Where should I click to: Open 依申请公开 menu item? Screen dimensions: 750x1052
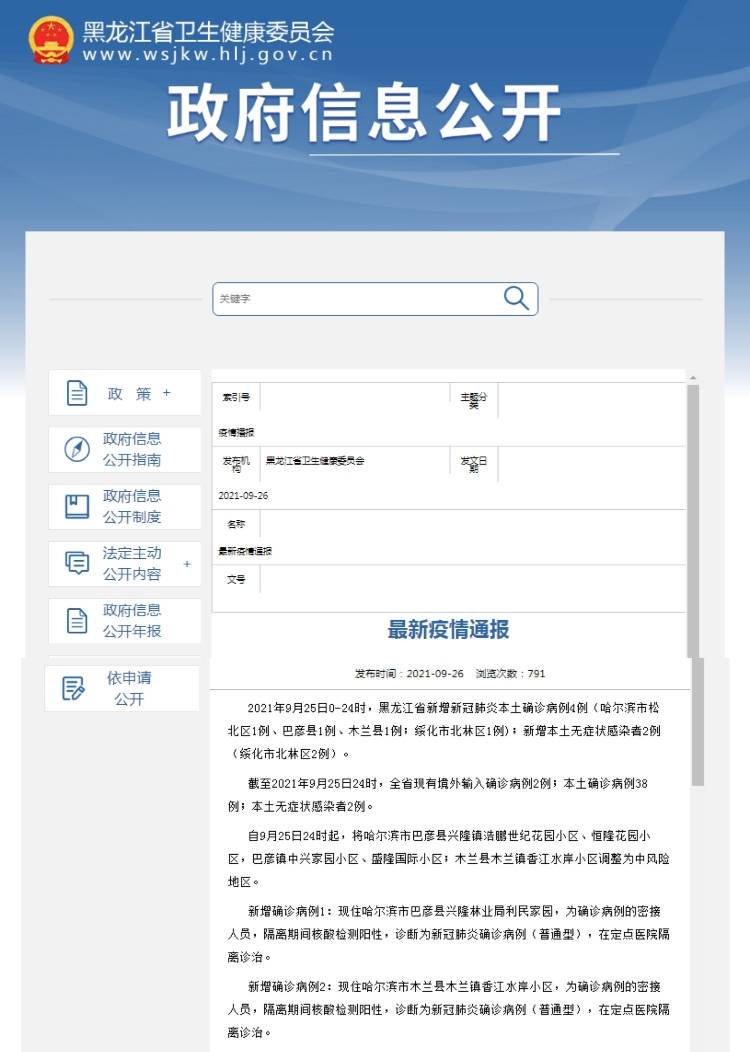[122, 688]
